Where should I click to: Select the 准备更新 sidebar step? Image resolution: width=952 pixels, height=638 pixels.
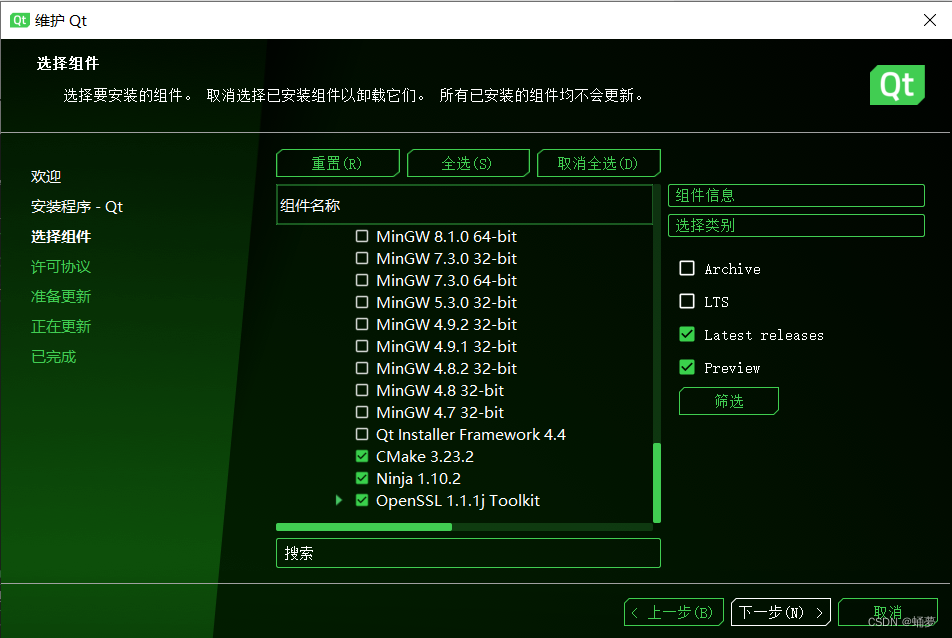[61, 296]
